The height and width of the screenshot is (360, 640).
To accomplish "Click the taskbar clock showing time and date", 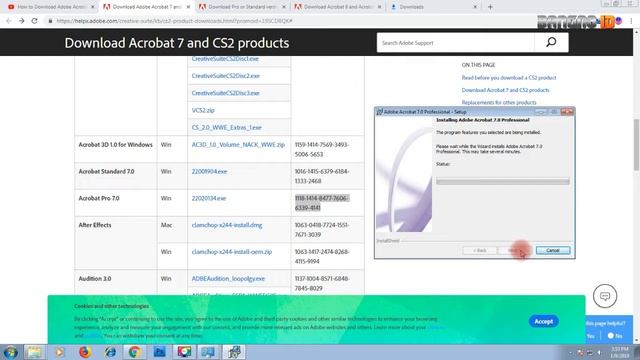I will pyautogui.click(x=620, y=352).
